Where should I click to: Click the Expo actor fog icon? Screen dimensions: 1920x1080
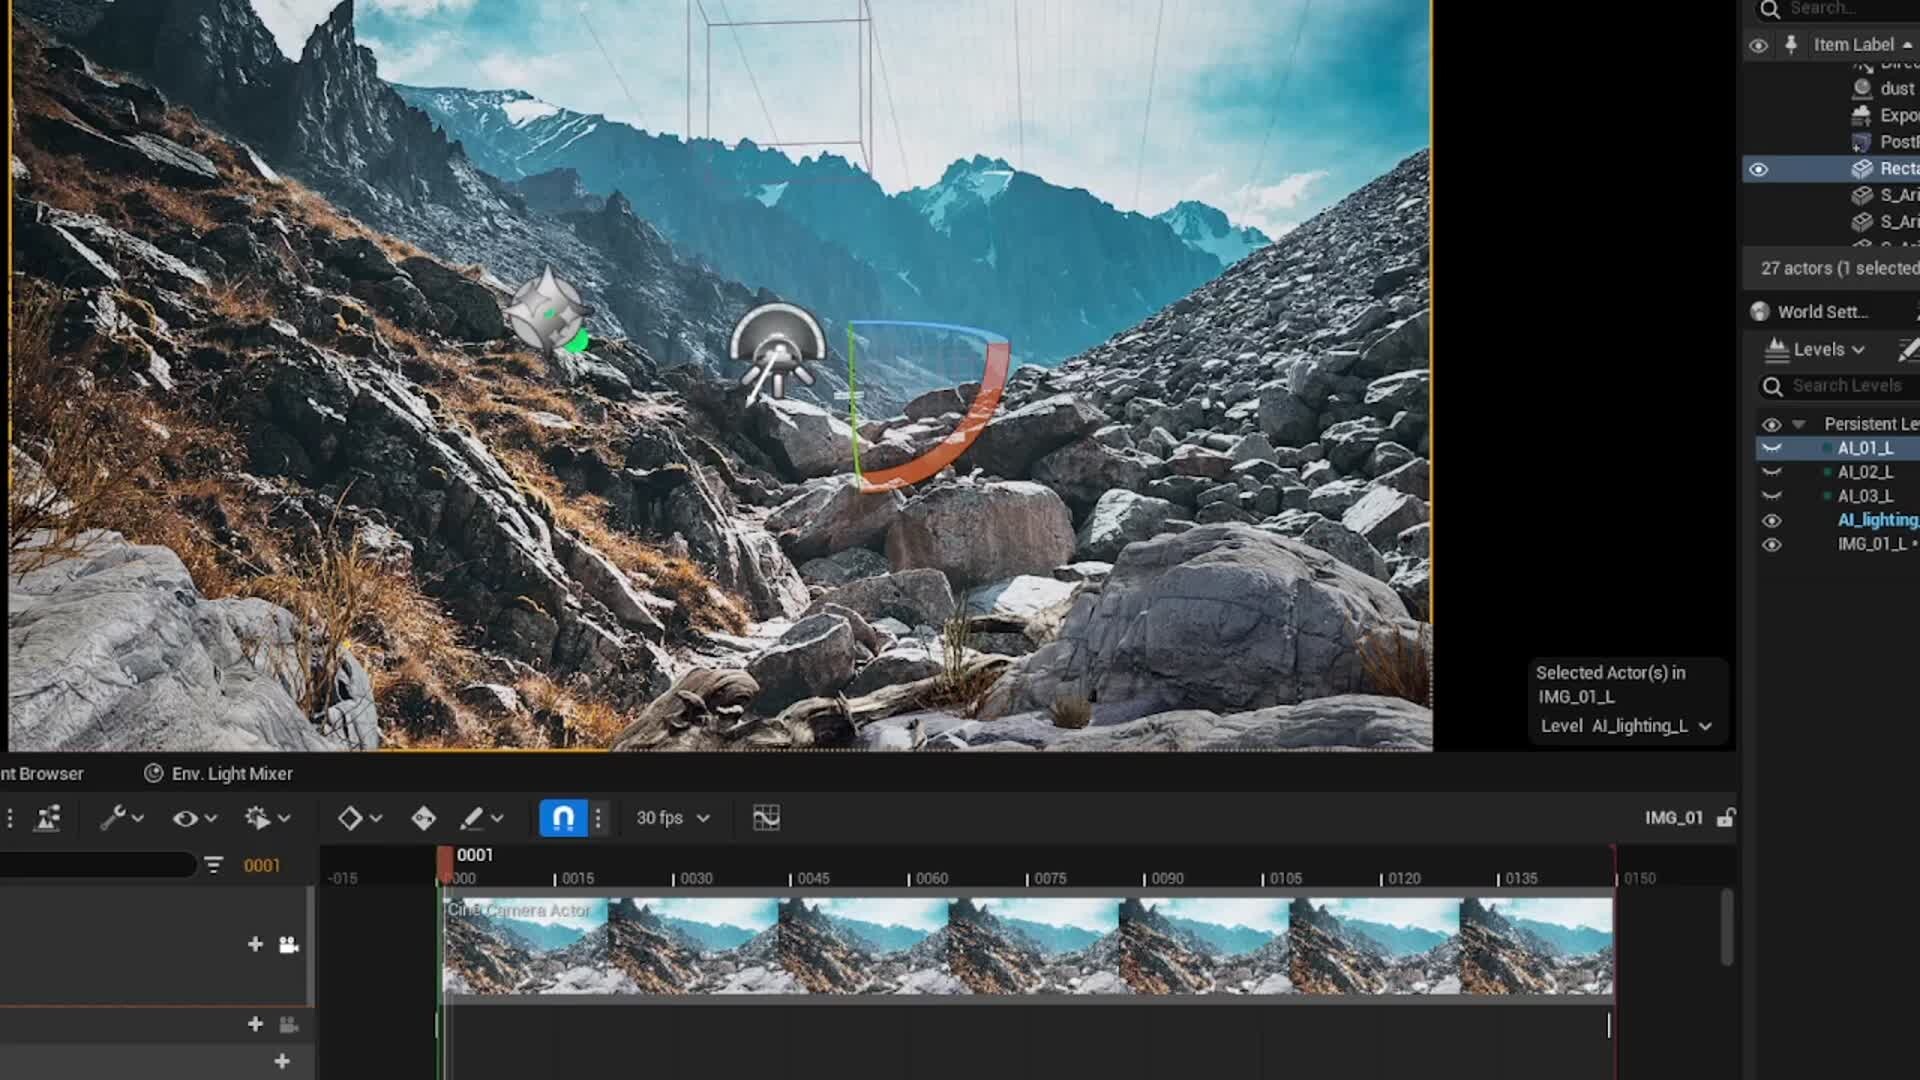coord(1862,115)
